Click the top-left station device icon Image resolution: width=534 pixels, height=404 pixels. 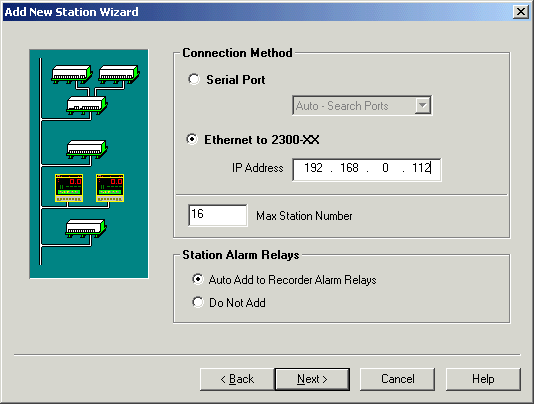[x=72, y=74]
